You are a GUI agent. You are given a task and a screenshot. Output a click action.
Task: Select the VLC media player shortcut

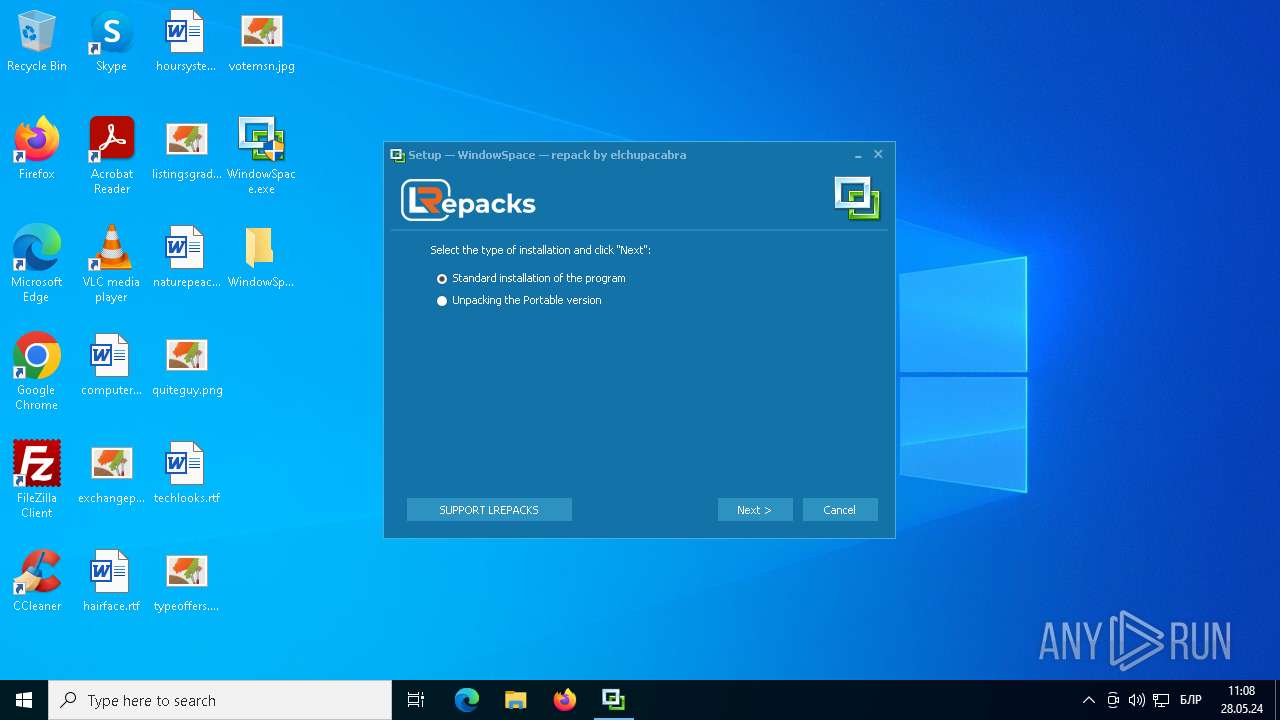click(x=111, y=264)
